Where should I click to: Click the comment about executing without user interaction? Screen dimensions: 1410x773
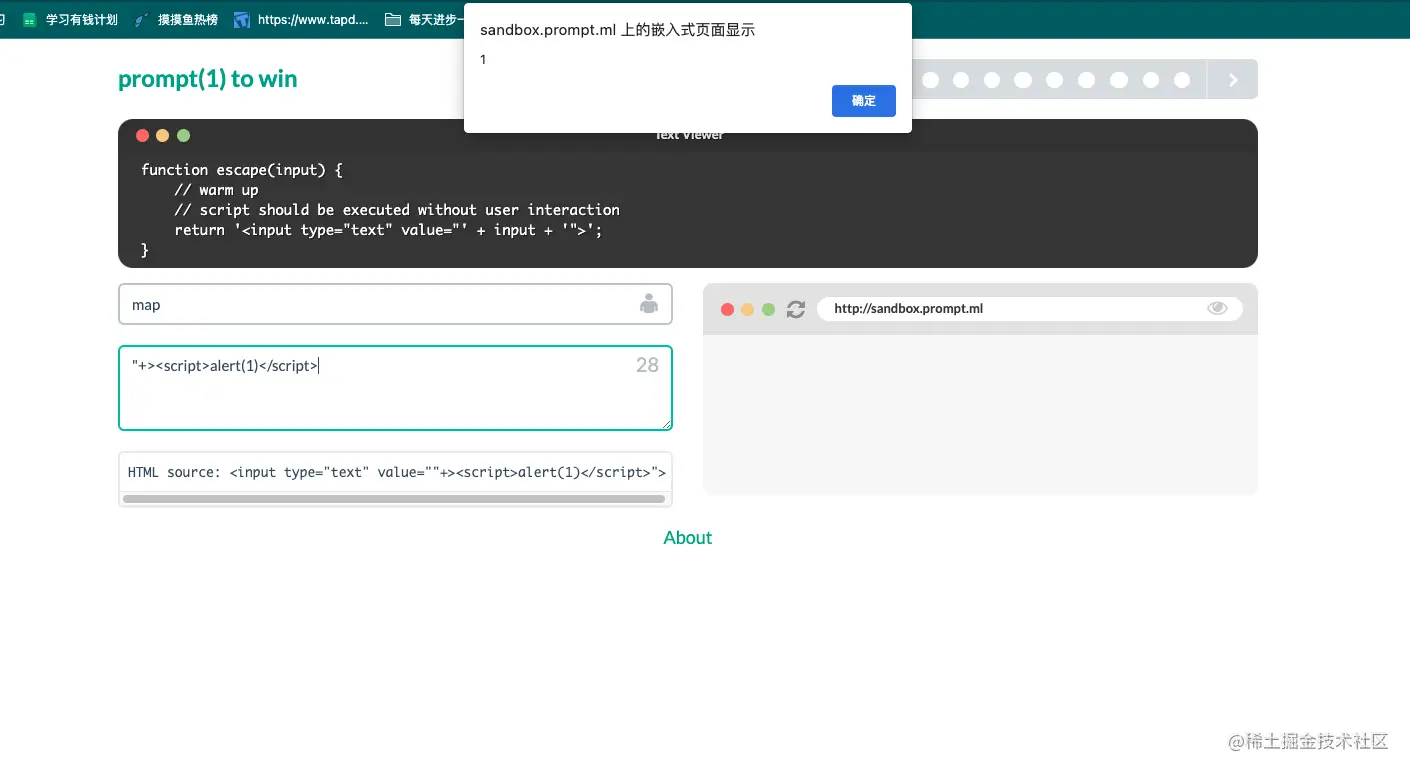[x=397, y=210]
